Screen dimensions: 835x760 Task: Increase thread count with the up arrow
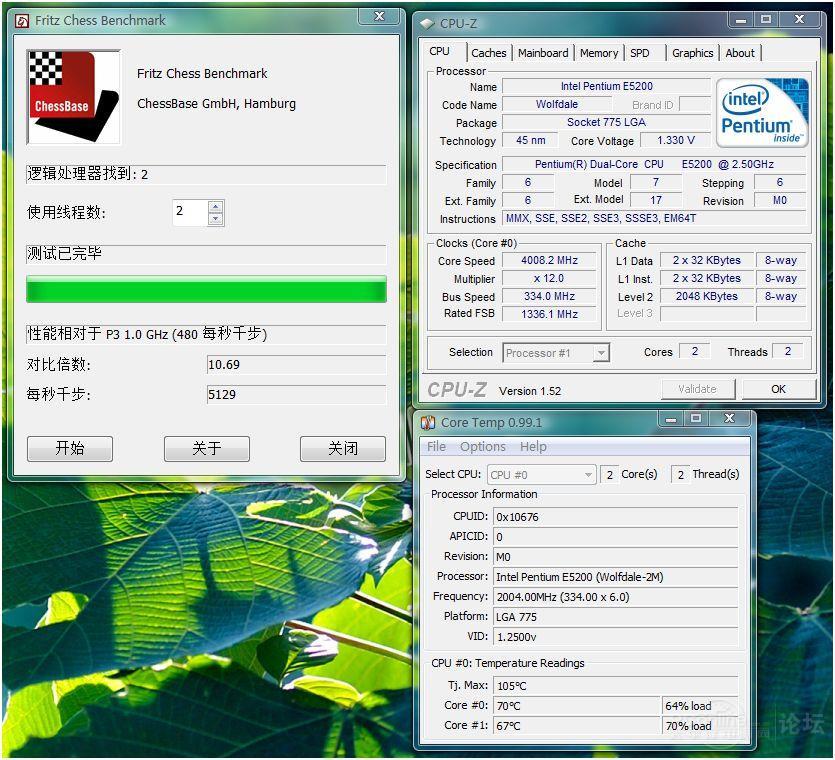[215, 207]
